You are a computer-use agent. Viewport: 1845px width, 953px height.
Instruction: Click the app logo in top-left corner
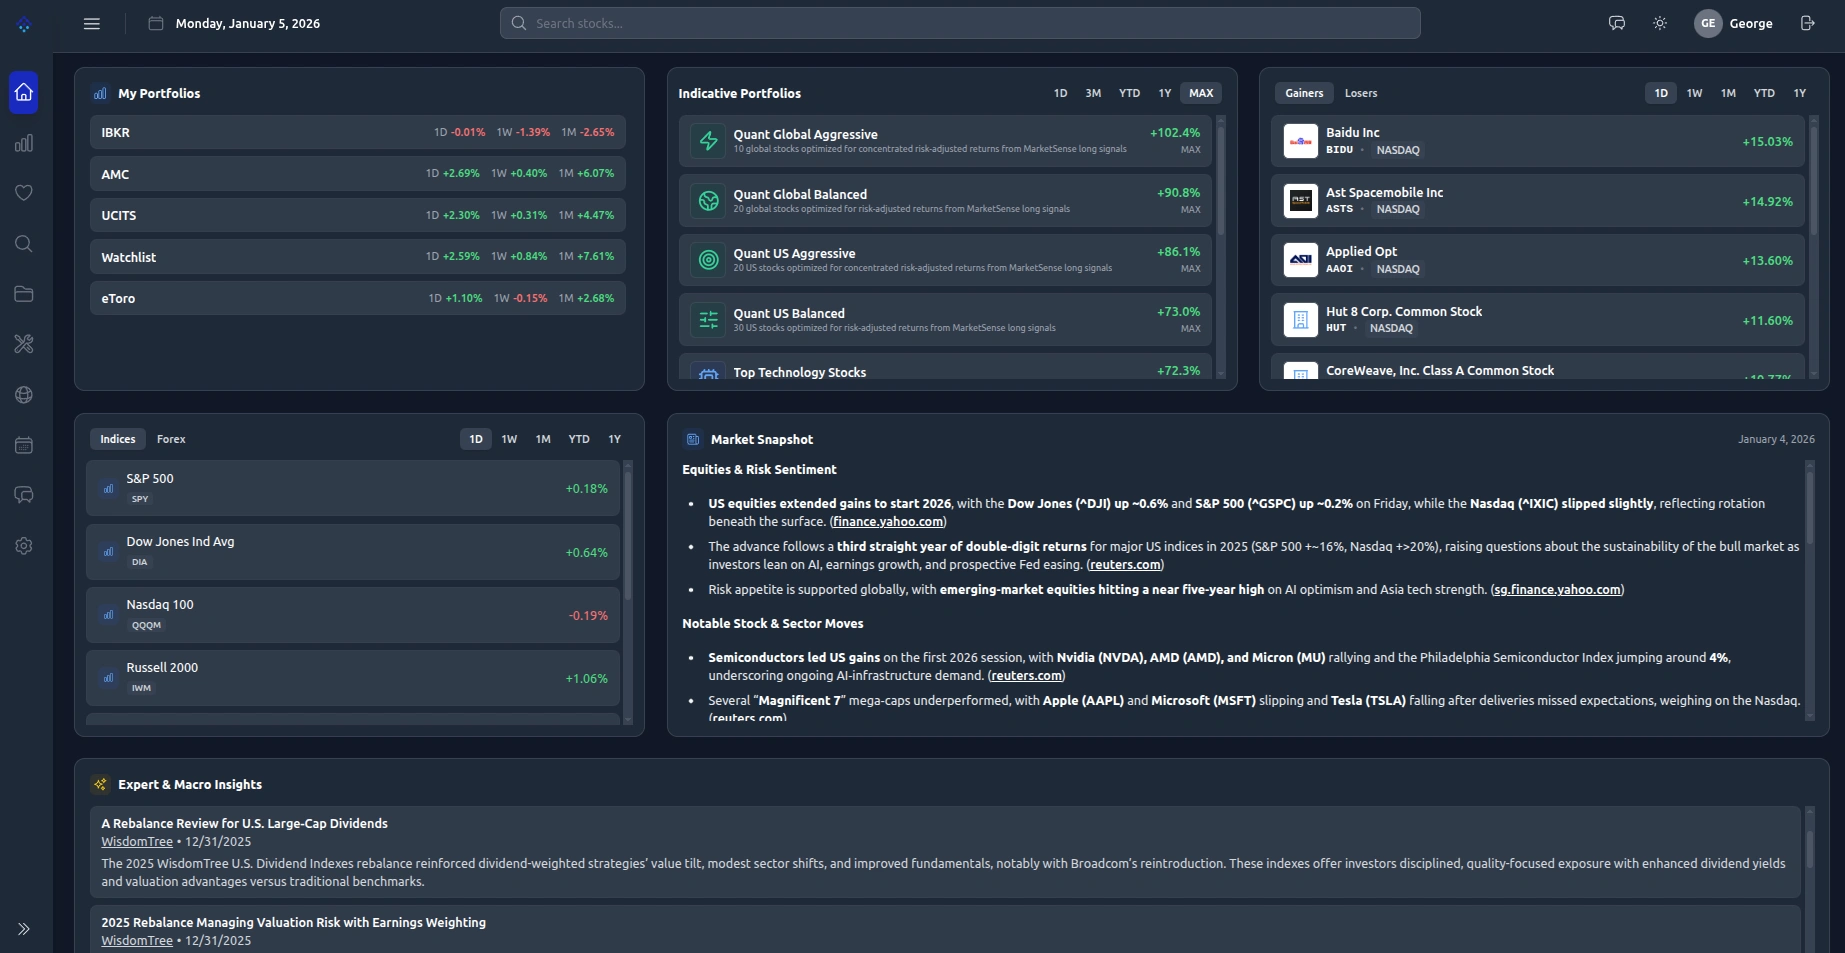point(24,25)
